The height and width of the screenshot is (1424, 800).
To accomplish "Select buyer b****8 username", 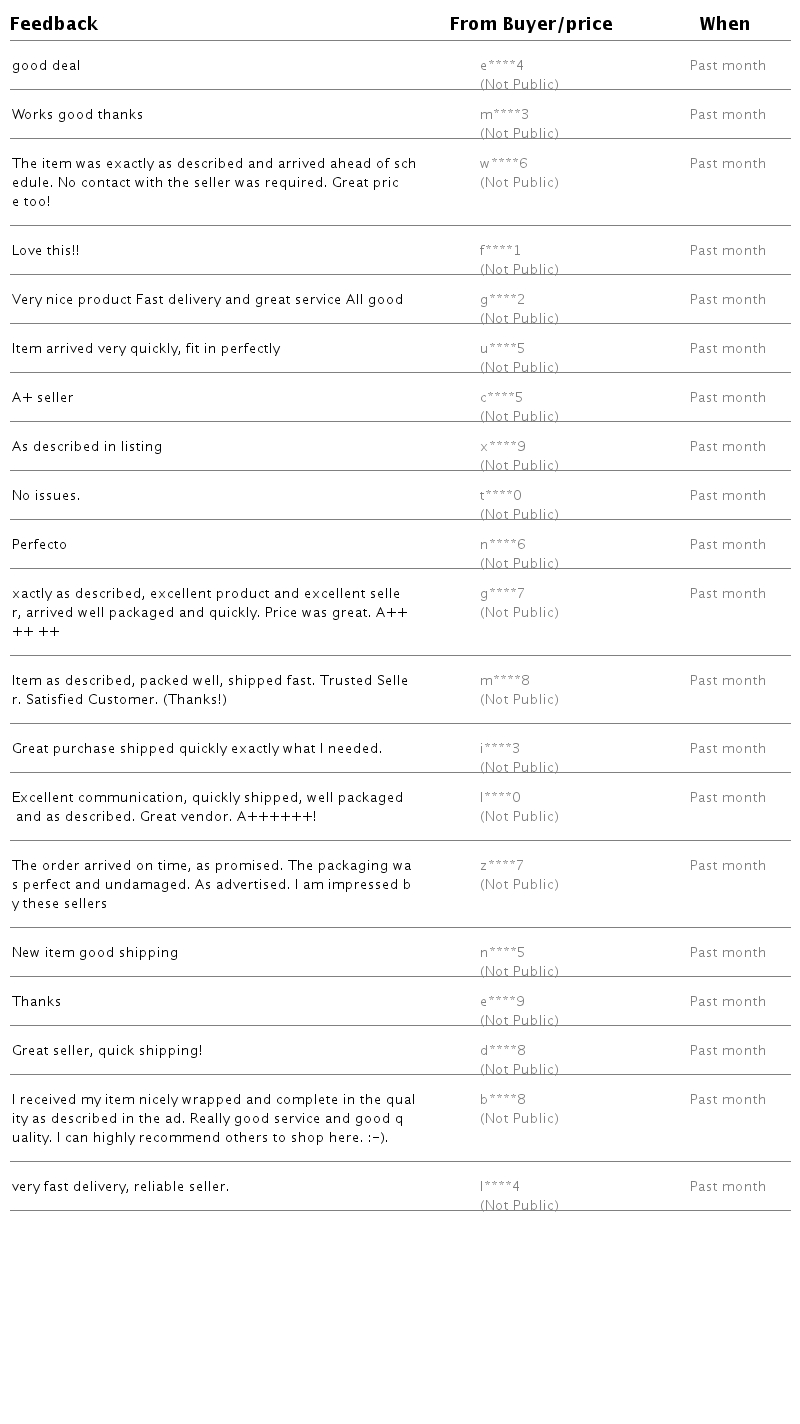I will click(502, 1100).
